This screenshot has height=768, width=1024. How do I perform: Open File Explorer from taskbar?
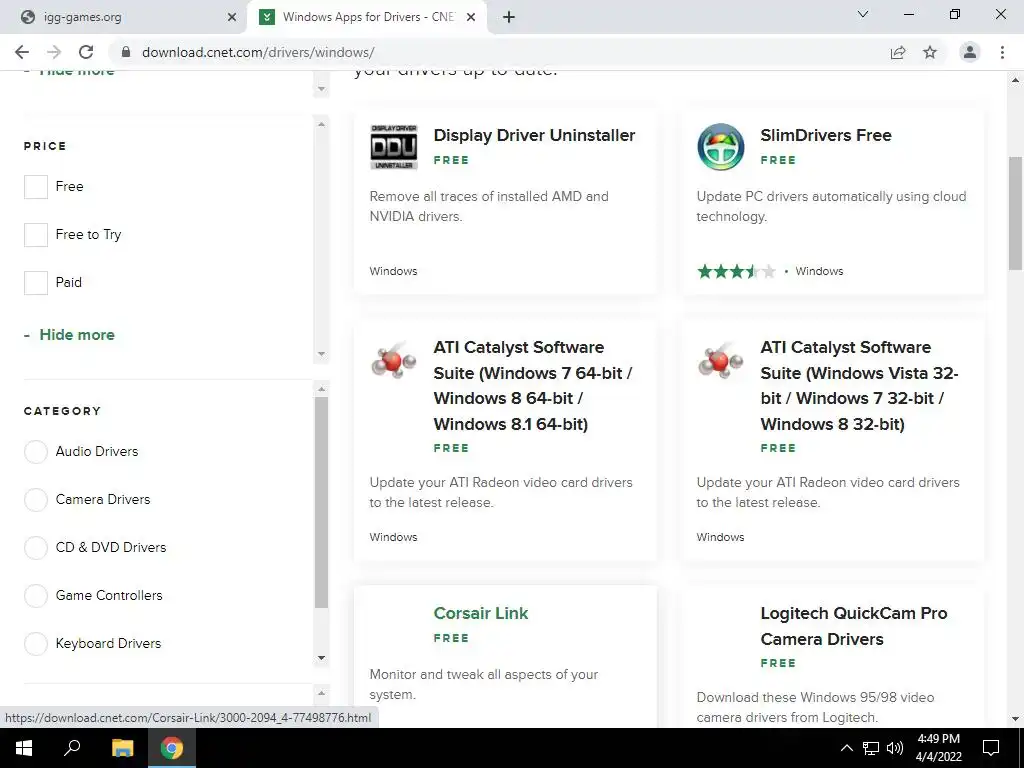coord(122,748)
